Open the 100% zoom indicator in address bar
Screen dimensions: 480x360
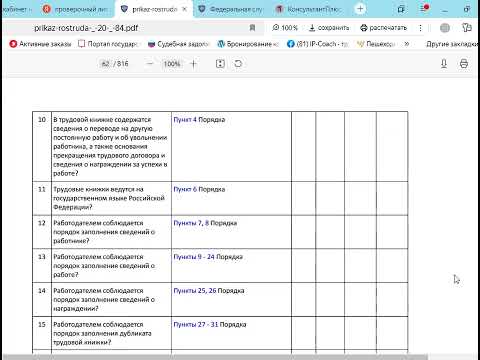tap(285, 28)
